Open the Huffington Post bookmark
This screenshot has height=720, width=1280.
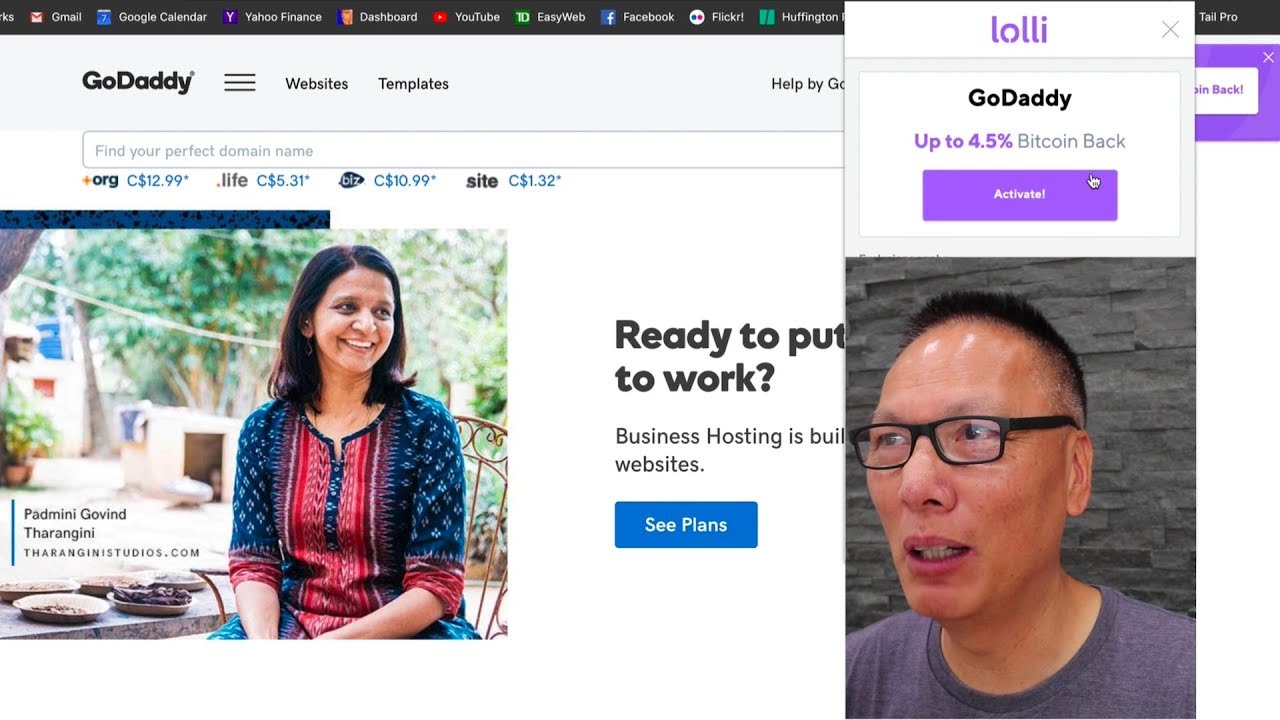[801, 17]
